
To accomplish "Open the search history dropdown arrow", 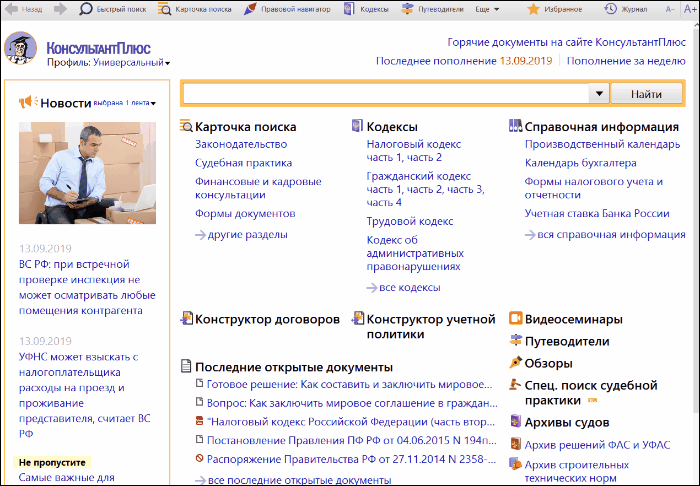I will [x=599, y=94].
